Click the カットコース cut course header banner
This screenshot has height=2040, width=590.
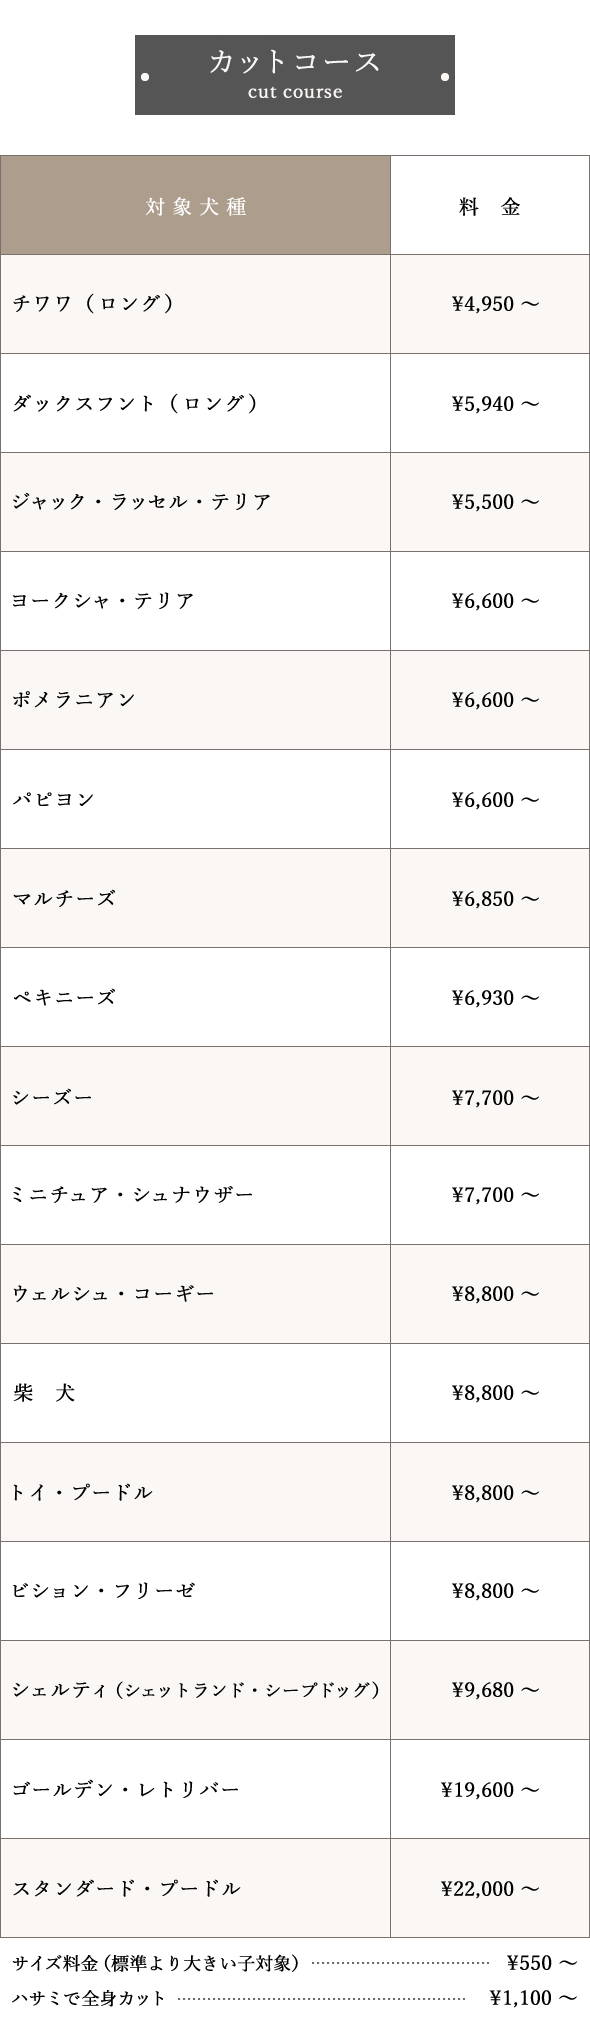[295, 75]
